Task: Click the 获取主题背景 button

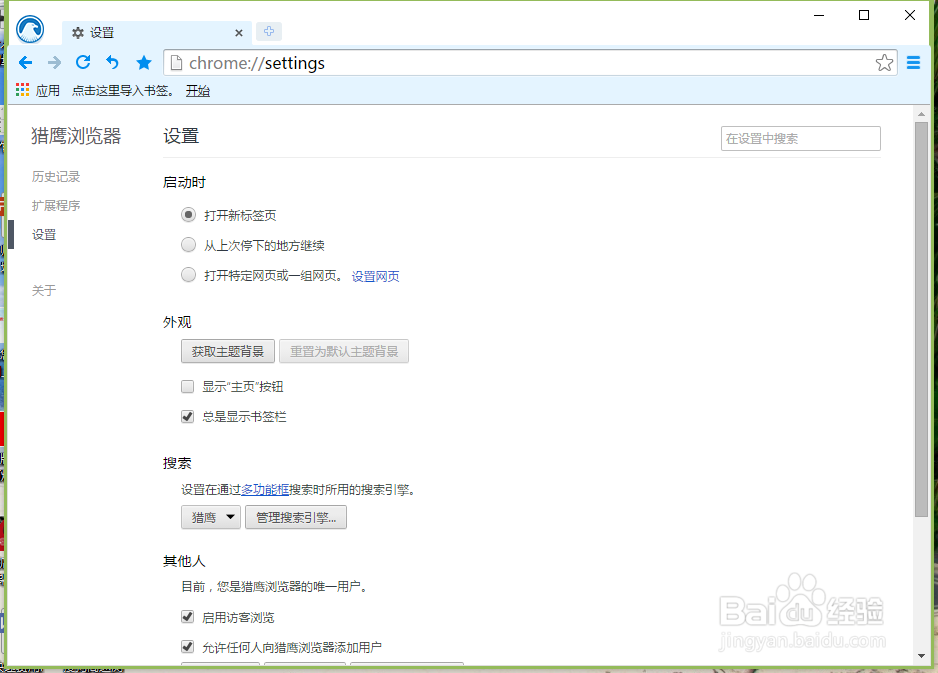Action: pos(228,351)
